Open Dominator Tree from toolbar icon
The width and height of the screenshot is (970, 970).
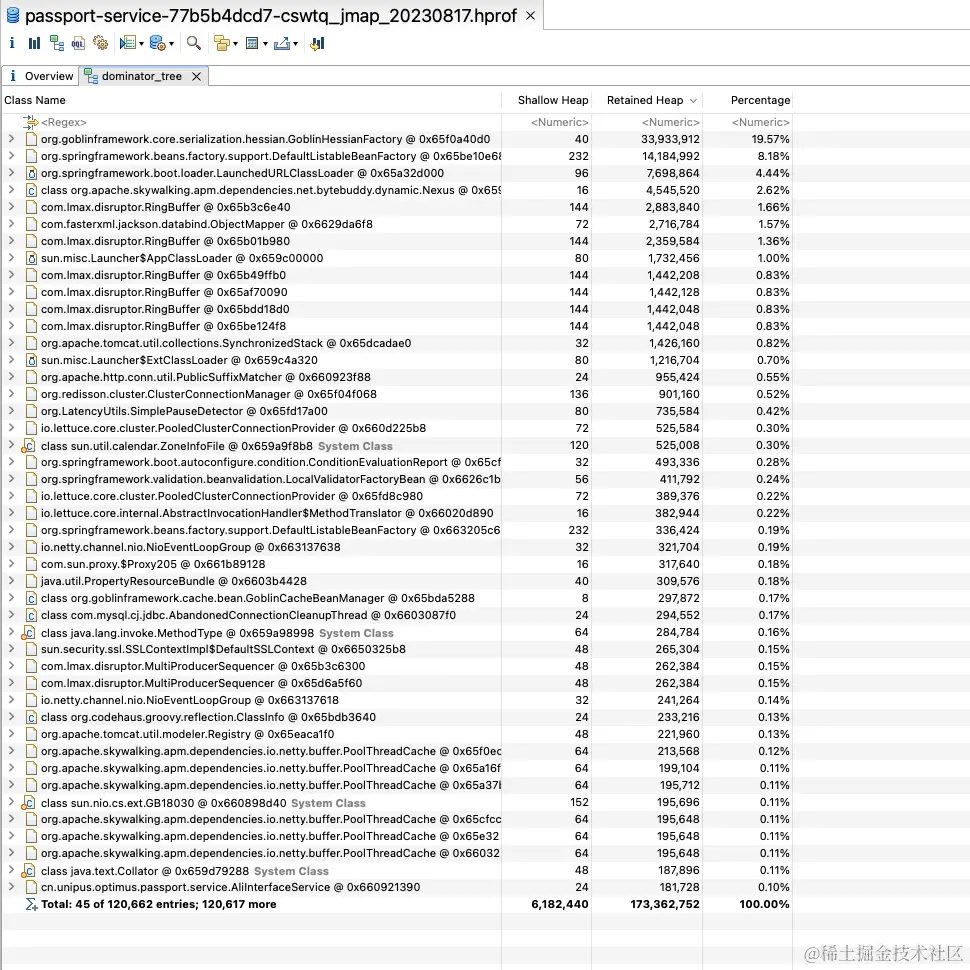coord(57,43)
